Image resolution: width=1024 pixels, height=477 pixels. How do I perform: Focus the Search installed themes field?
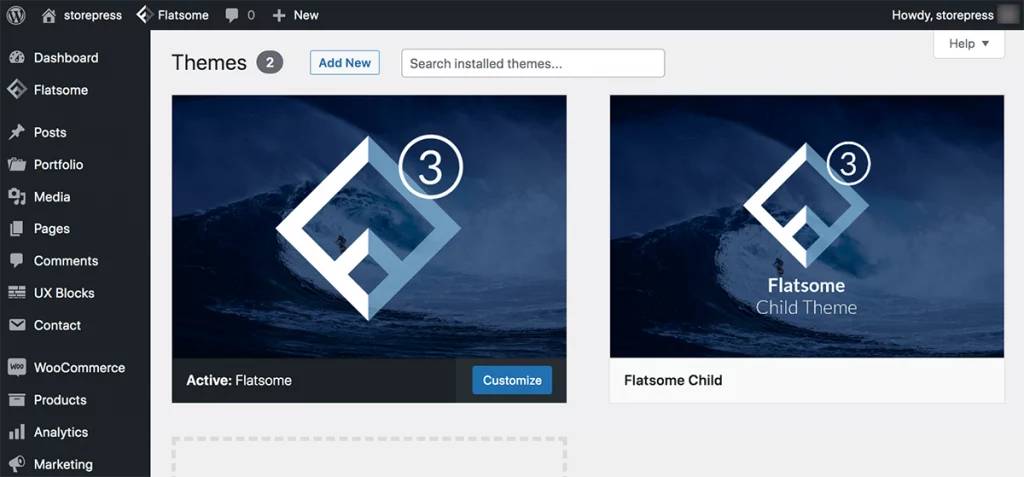533,63
